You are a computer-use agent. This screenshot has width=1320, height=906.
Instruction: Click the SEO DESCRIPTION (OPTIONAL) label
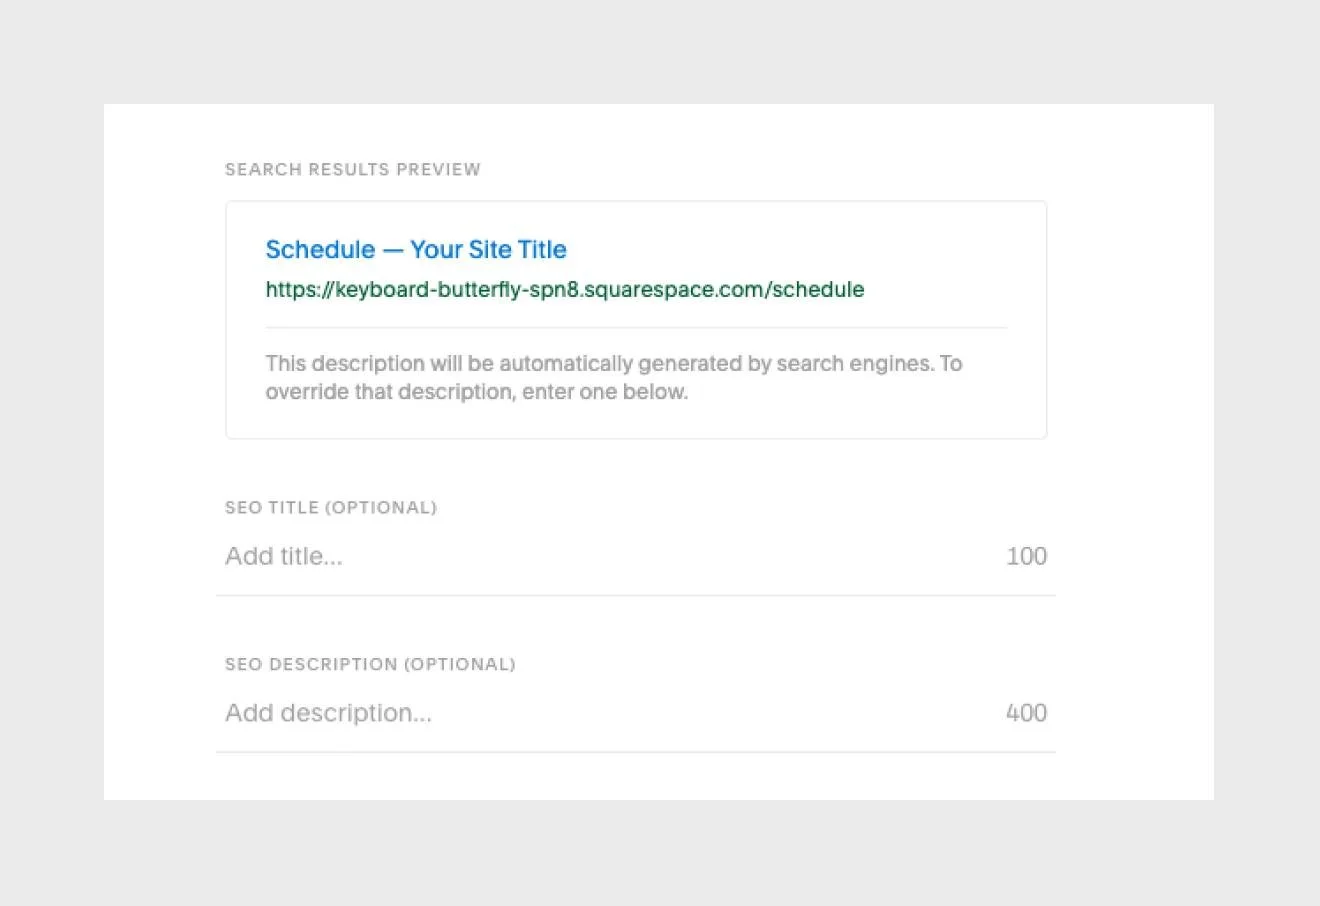370,664
